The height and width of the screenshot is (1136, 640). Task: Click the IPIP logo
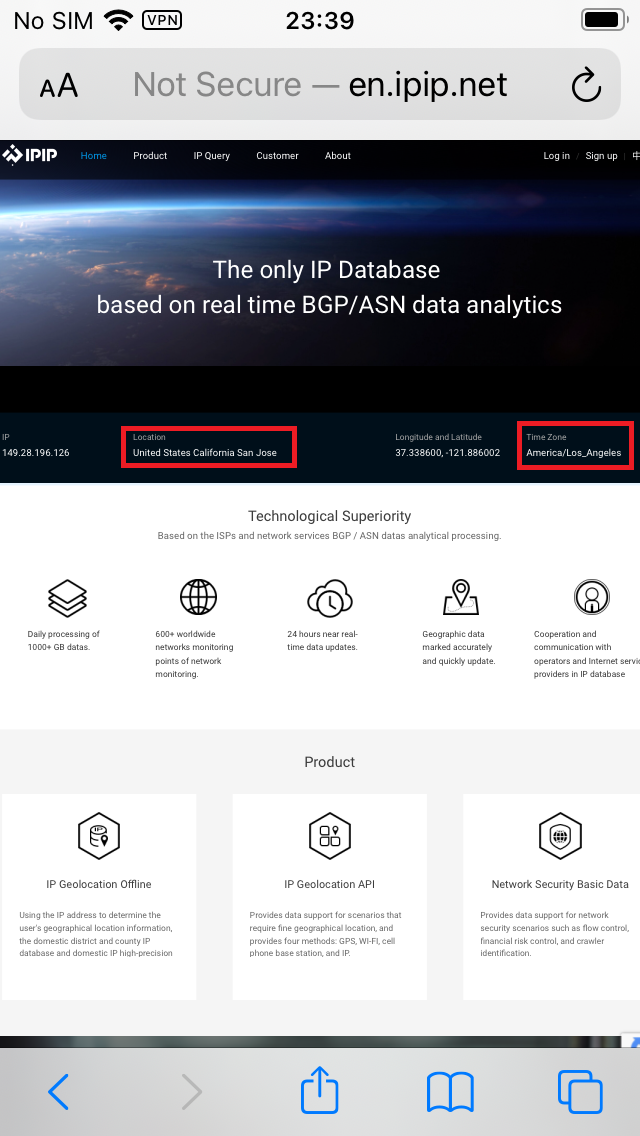click(30, 155)
